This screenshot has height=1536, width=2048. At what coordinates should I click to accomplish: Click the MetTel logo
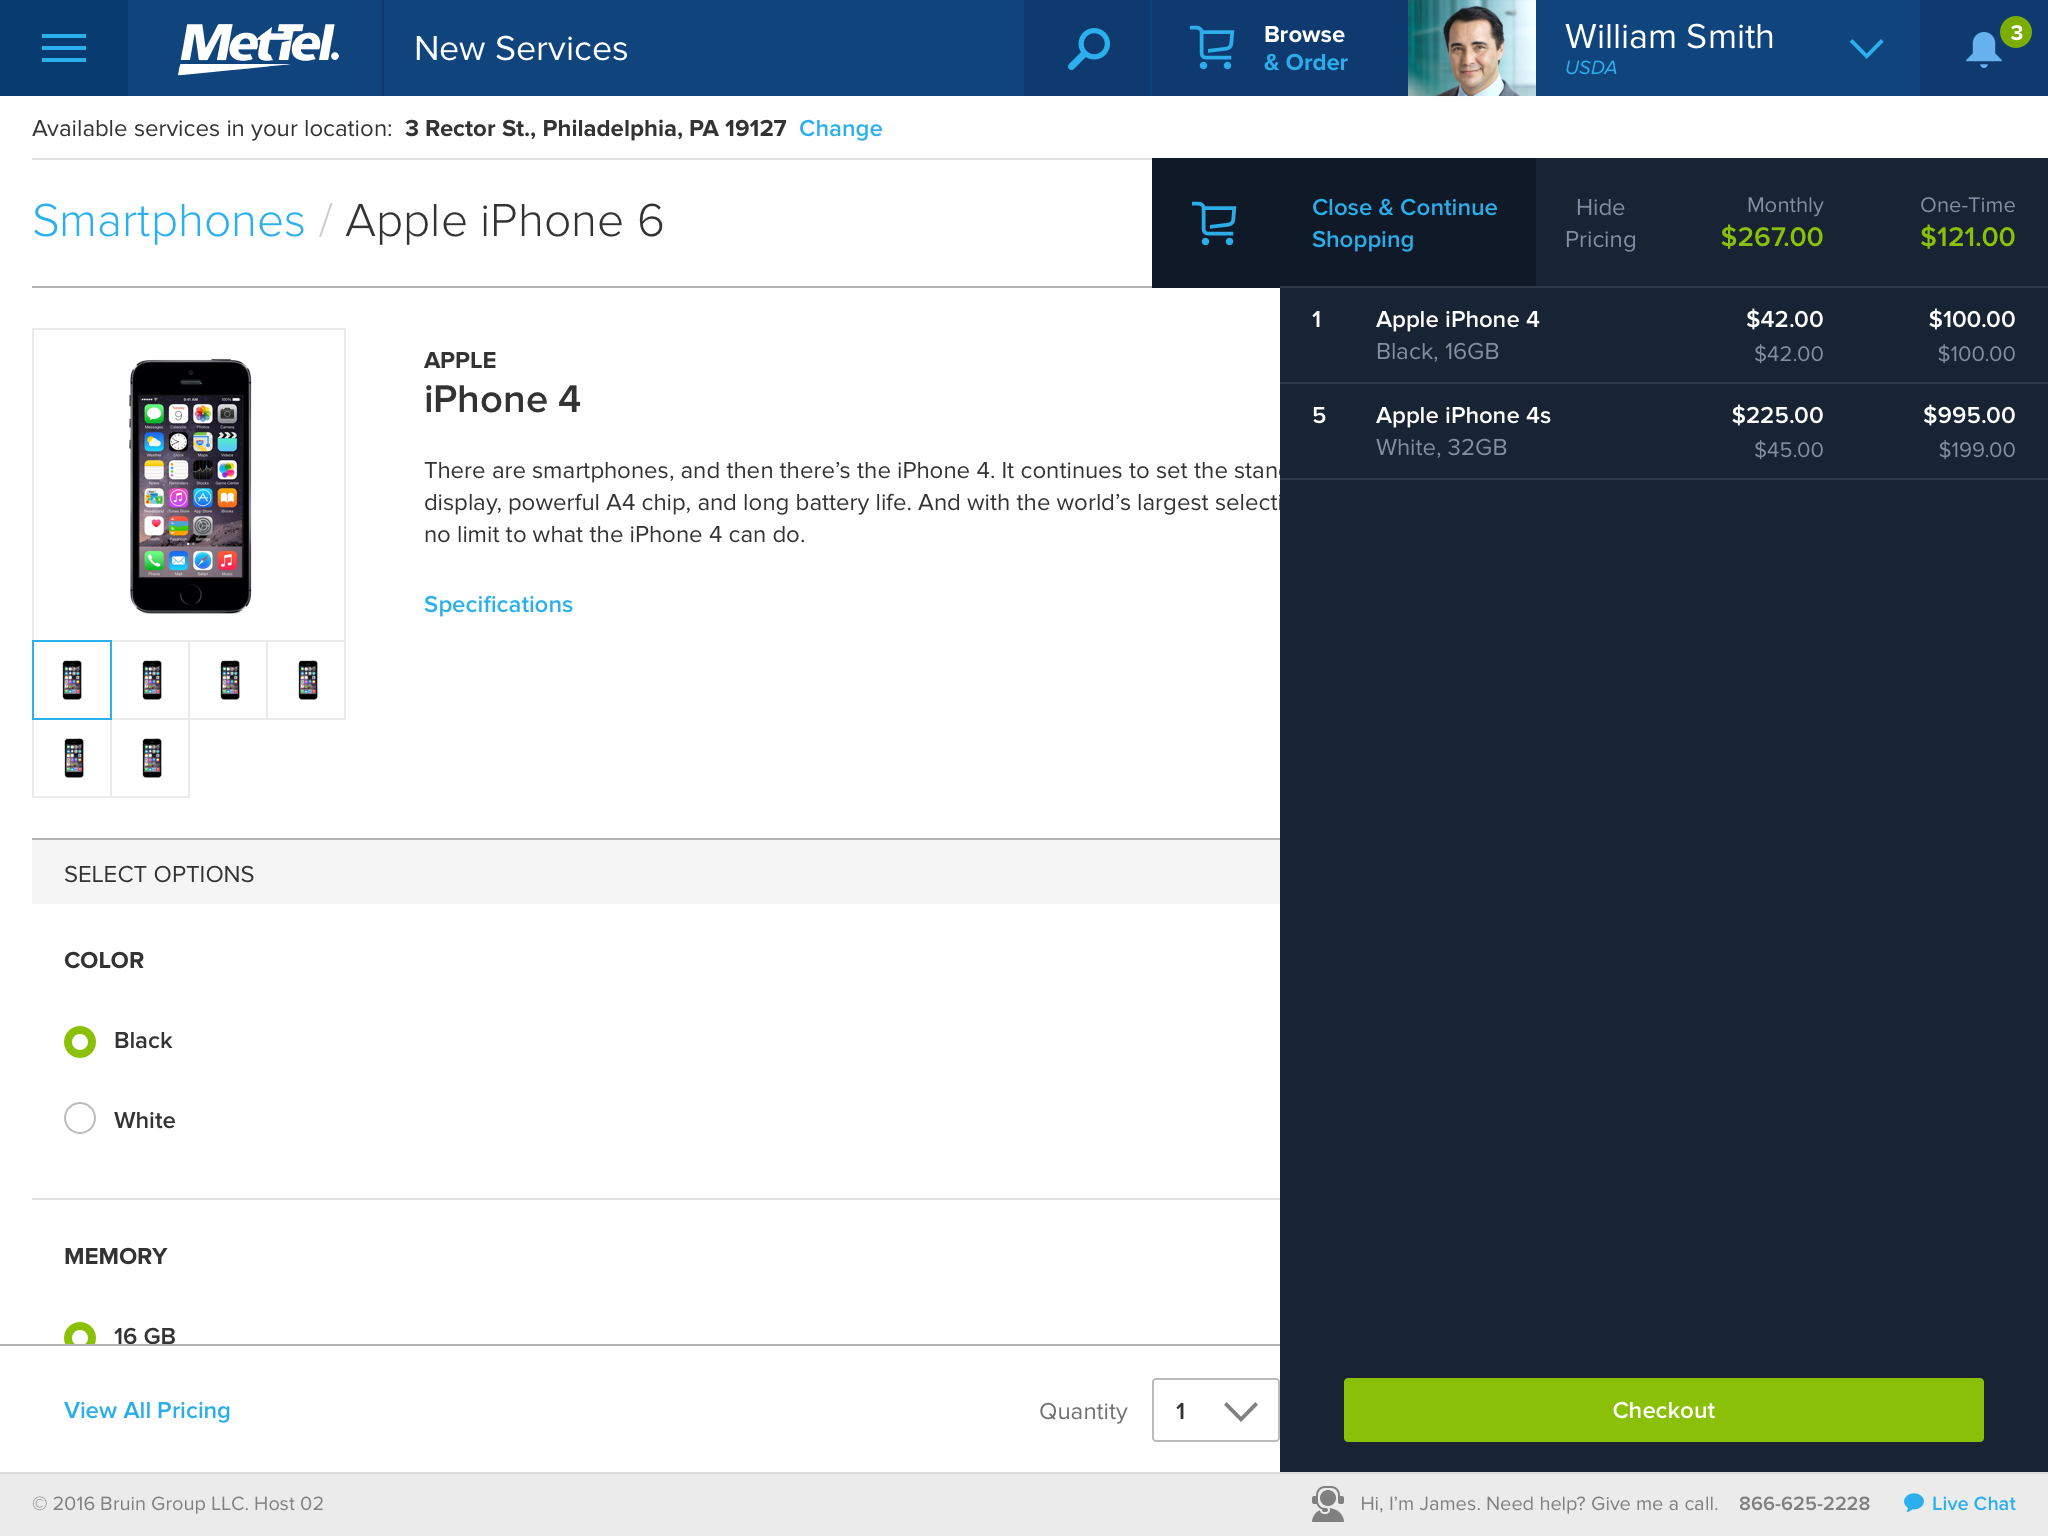tap(258, 48)
